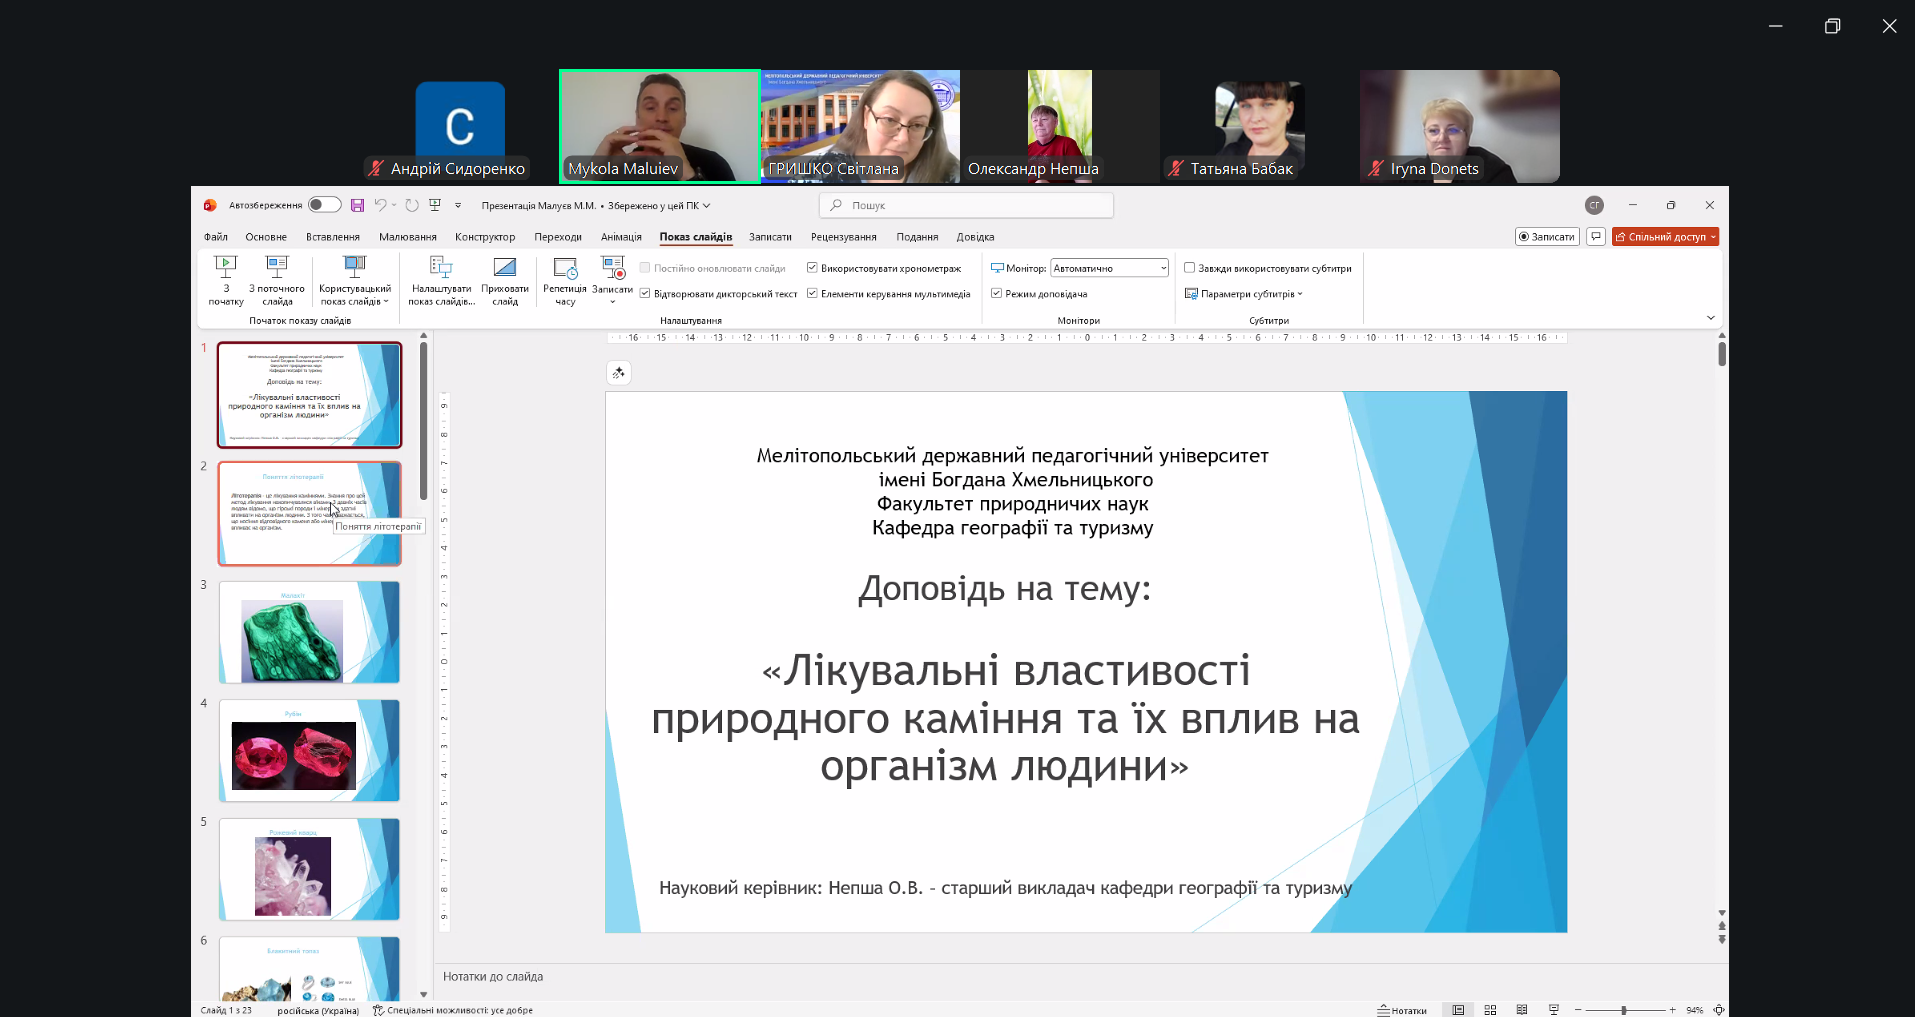Open the Монітор dropdown list

pyautogui.click(x=1163, y=268)
